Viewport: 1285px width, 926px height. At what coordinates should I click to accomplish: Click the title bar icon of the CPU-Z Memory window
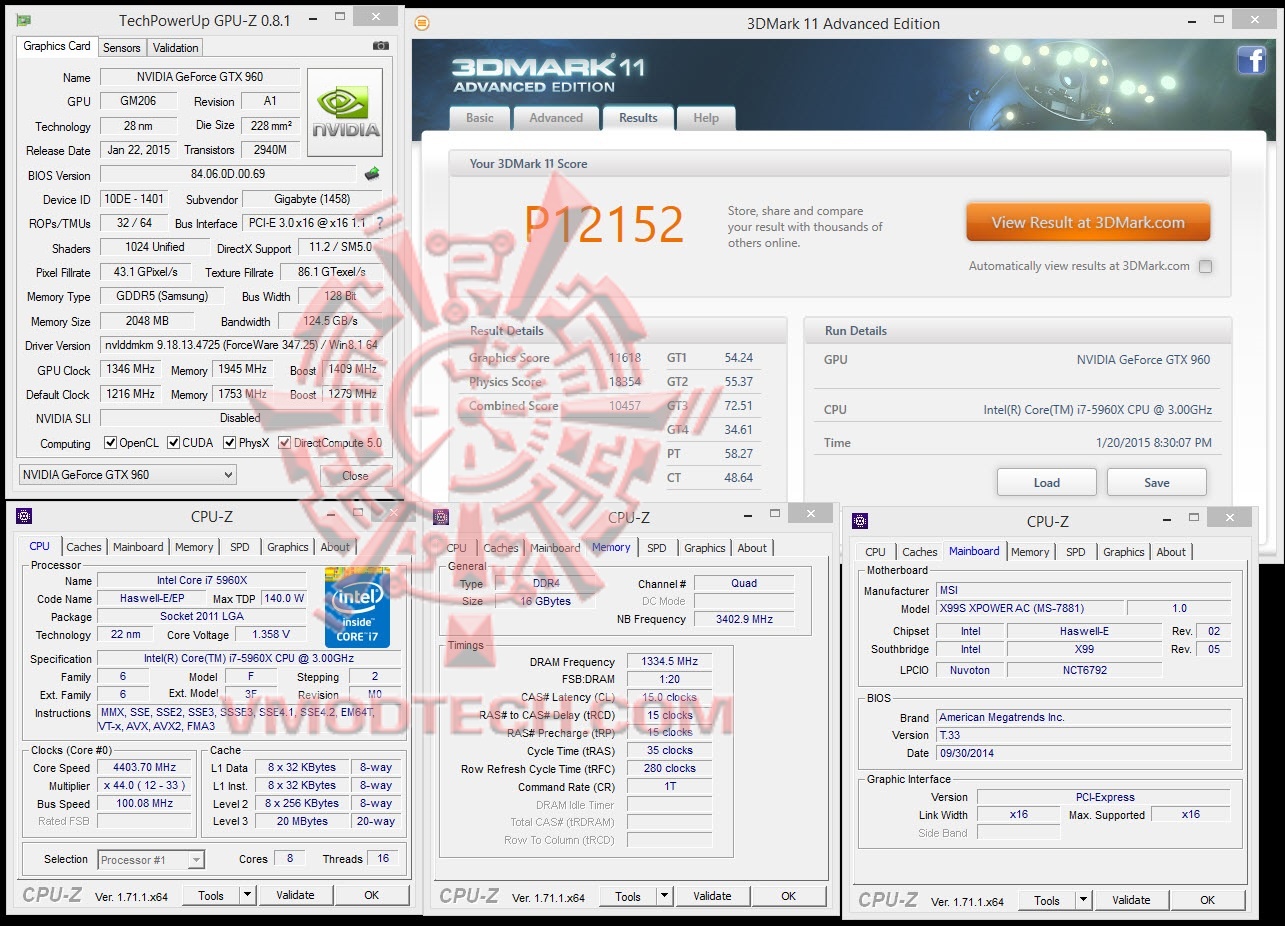441,517
